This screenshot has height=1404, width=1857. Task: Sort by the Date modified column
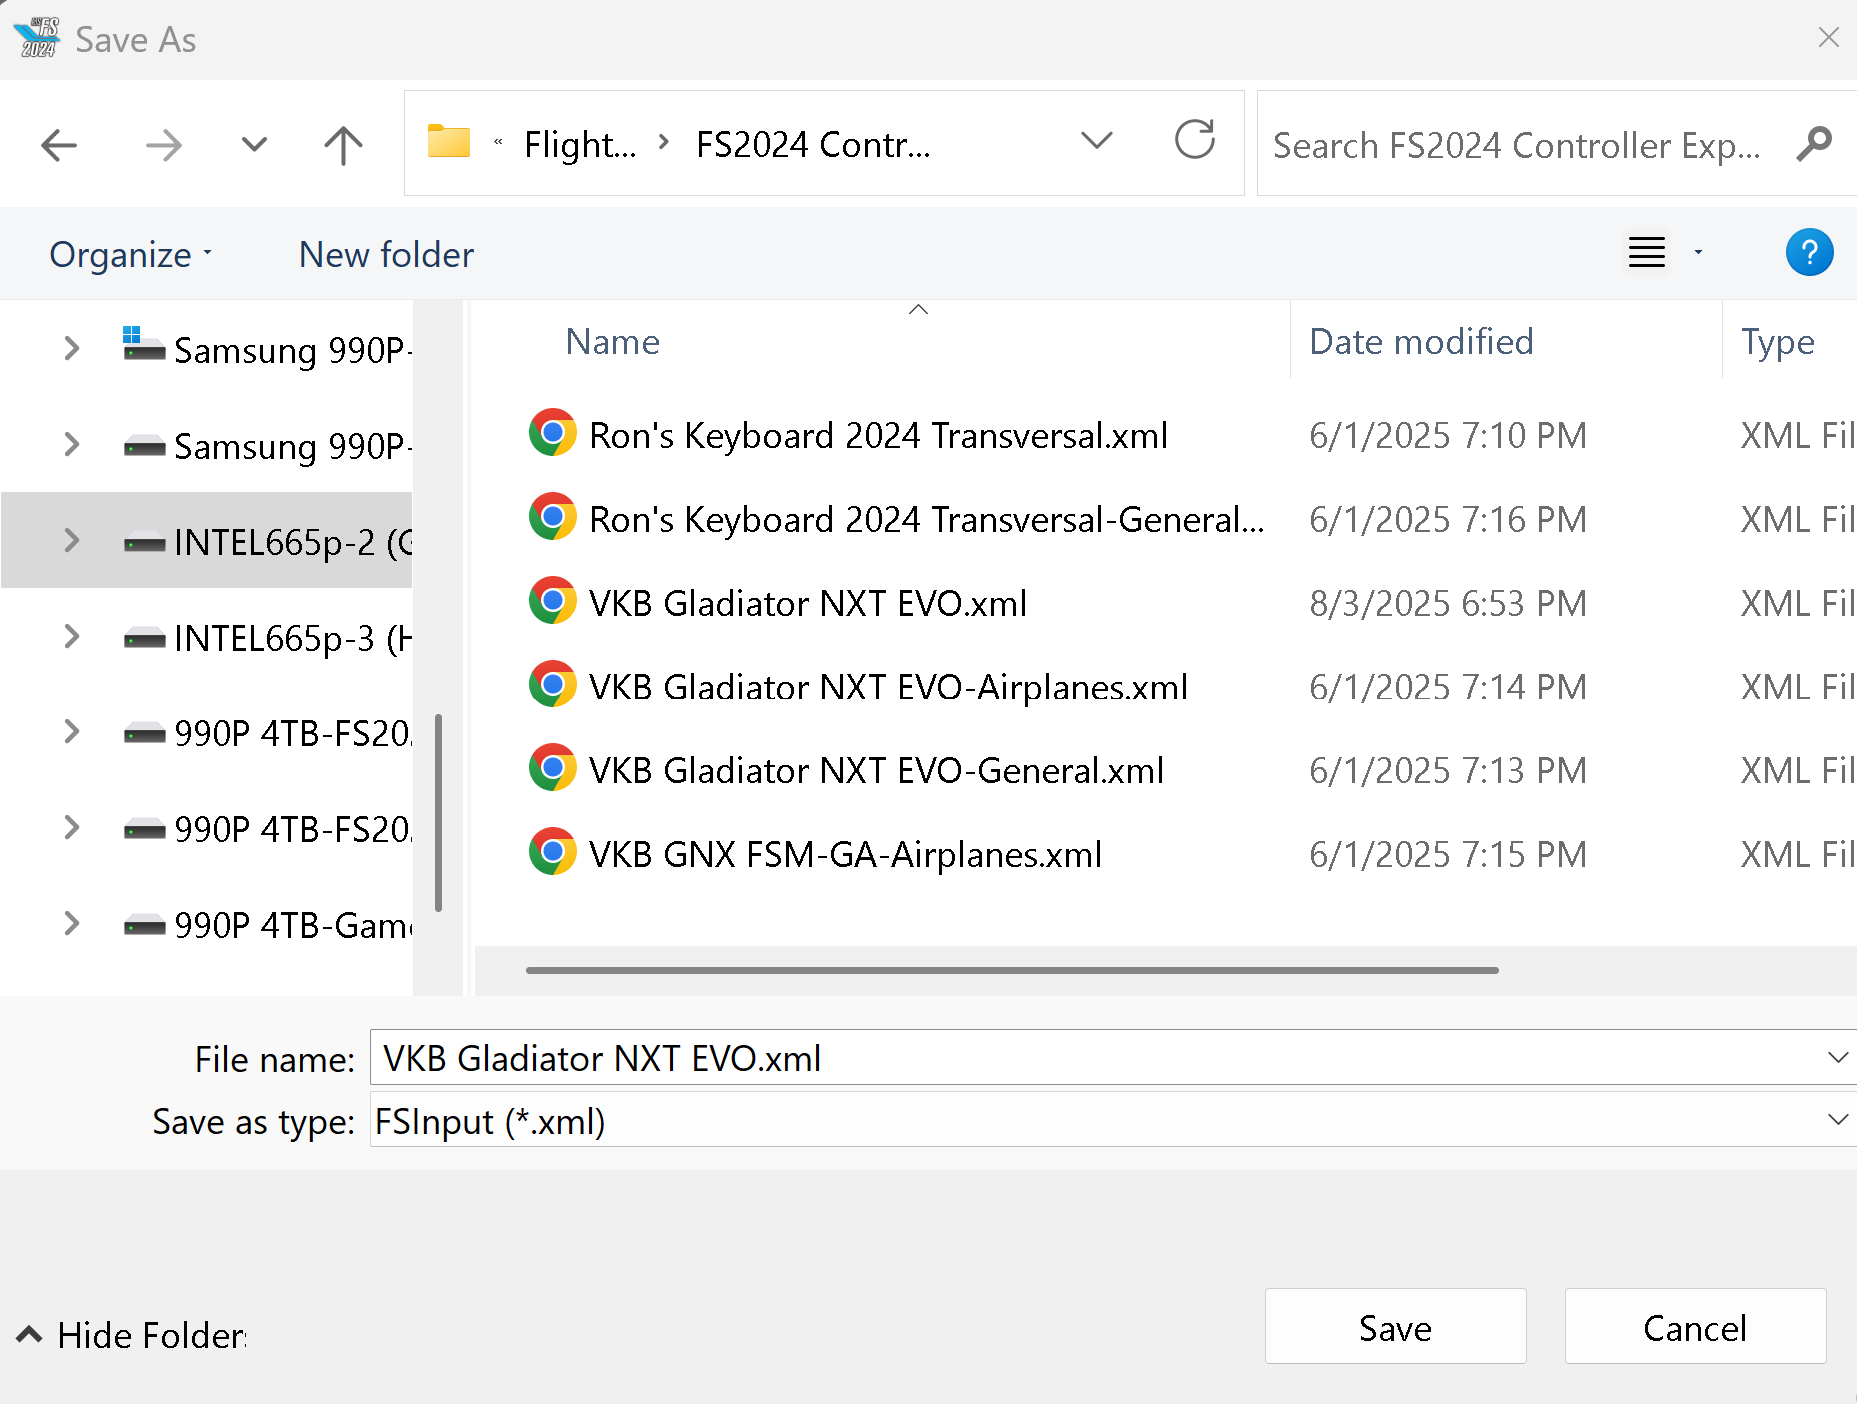click(1421, 342)
